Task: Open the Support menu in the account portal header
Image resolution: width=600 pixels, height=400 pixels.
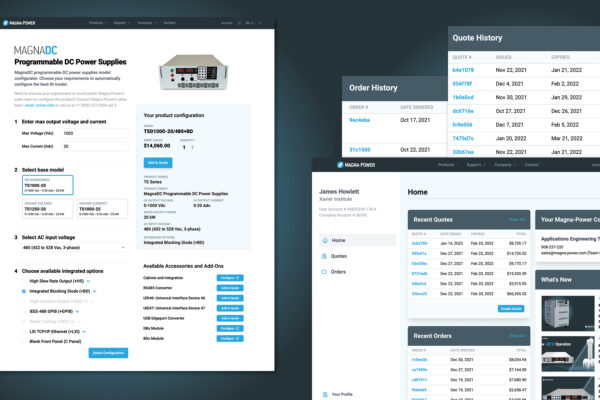Action: [476, 165]
